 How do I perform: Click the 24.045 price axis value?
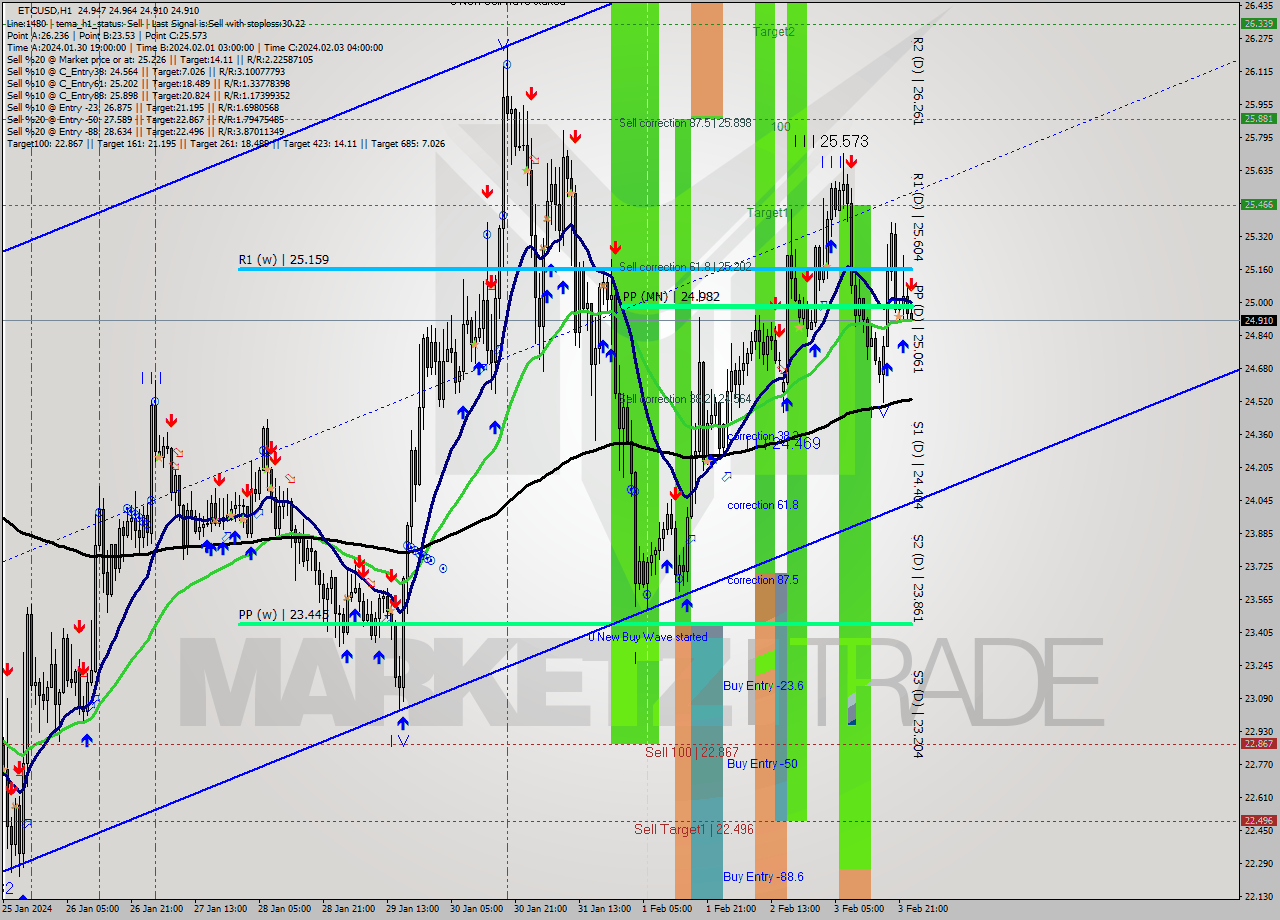click(x=1257, y=500)
